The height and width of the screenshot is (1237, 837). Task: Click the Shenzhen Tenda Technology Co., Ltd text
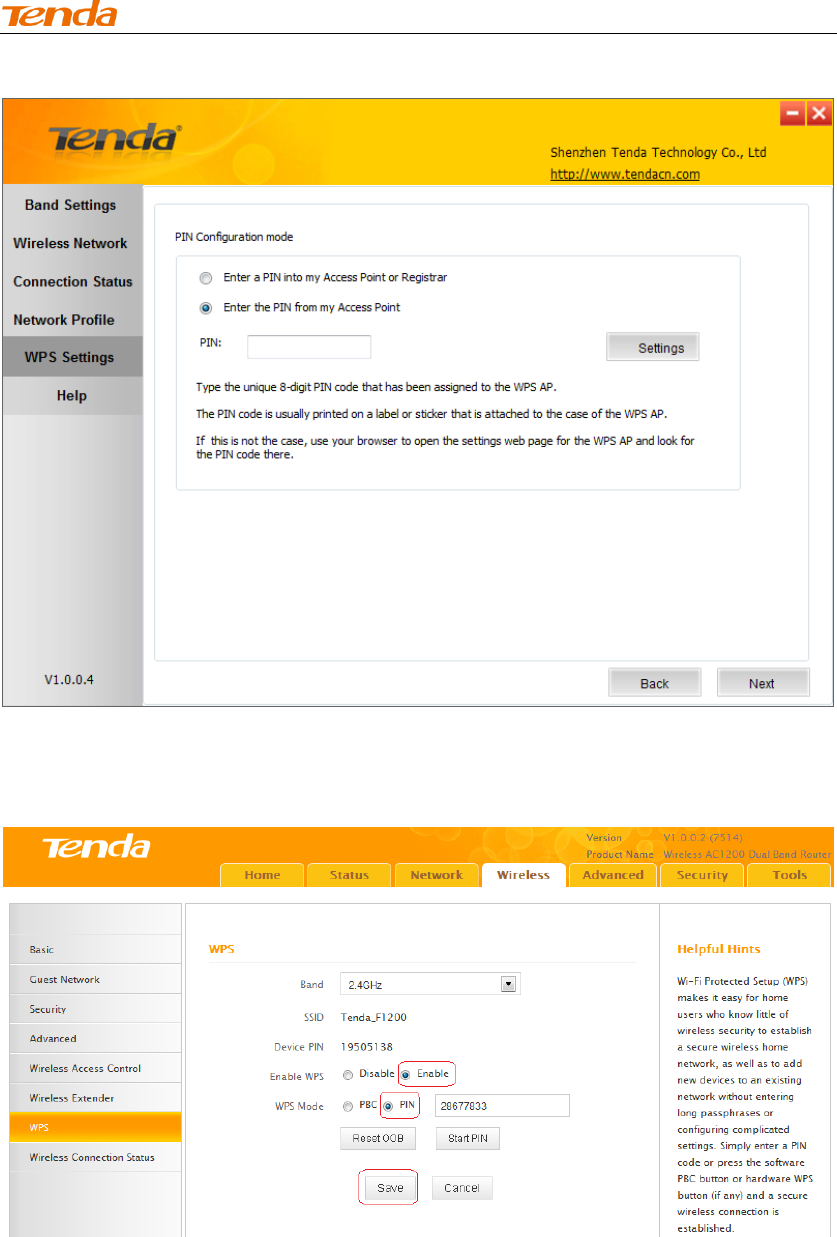coord(658,153)
